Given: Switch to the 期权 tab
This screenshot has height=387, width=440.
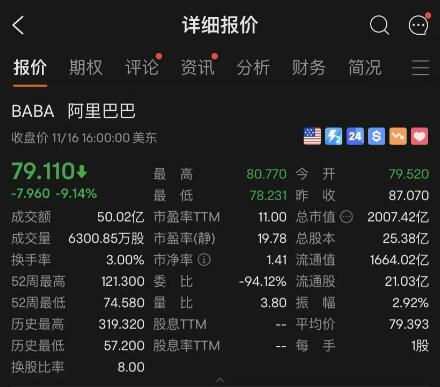Looking at the screenshot, I should (x=86, y=68).
